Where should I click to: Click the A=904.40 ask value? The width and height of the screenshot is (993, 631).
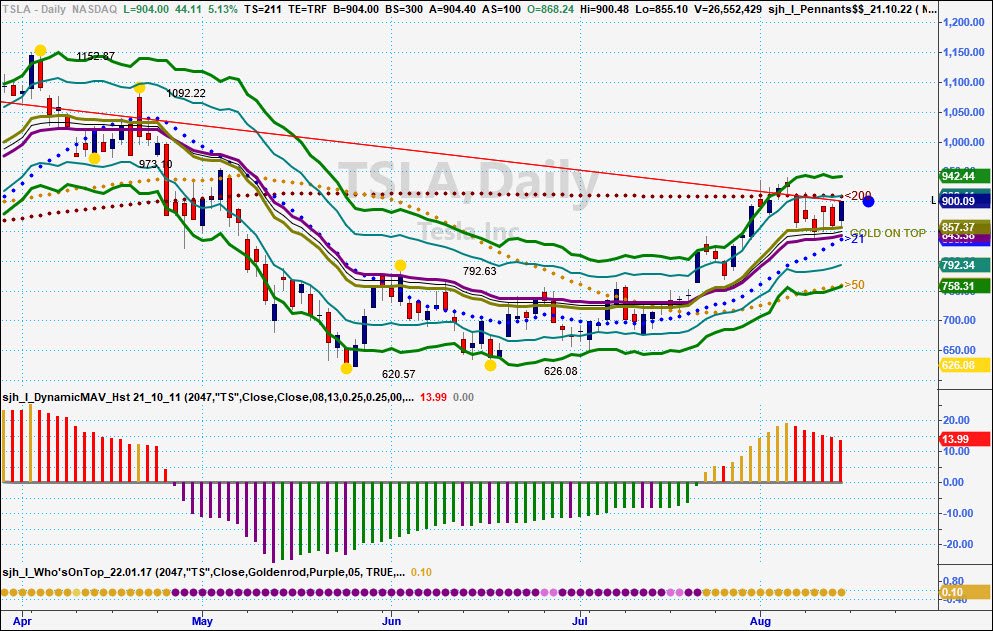pos(452,10)
